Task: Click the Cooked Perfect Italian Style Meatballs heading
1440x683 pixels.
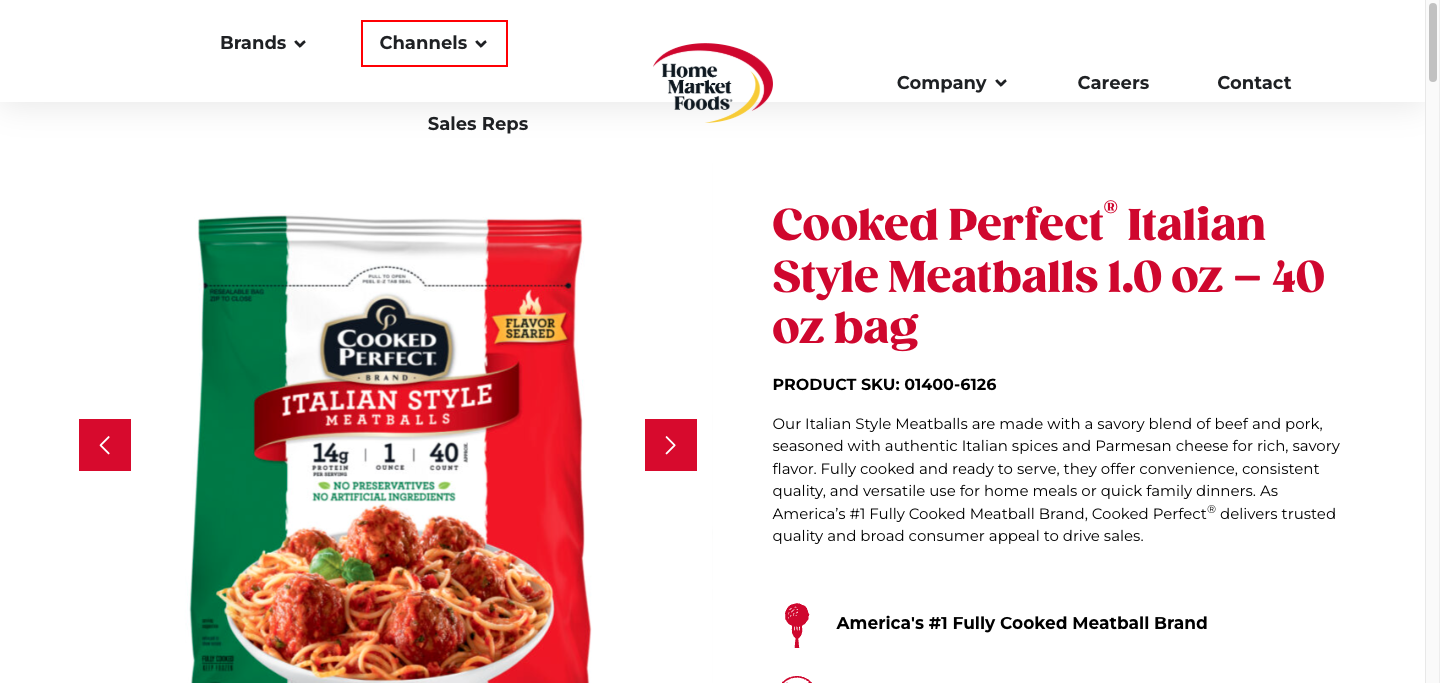Action: [1048, 276]
